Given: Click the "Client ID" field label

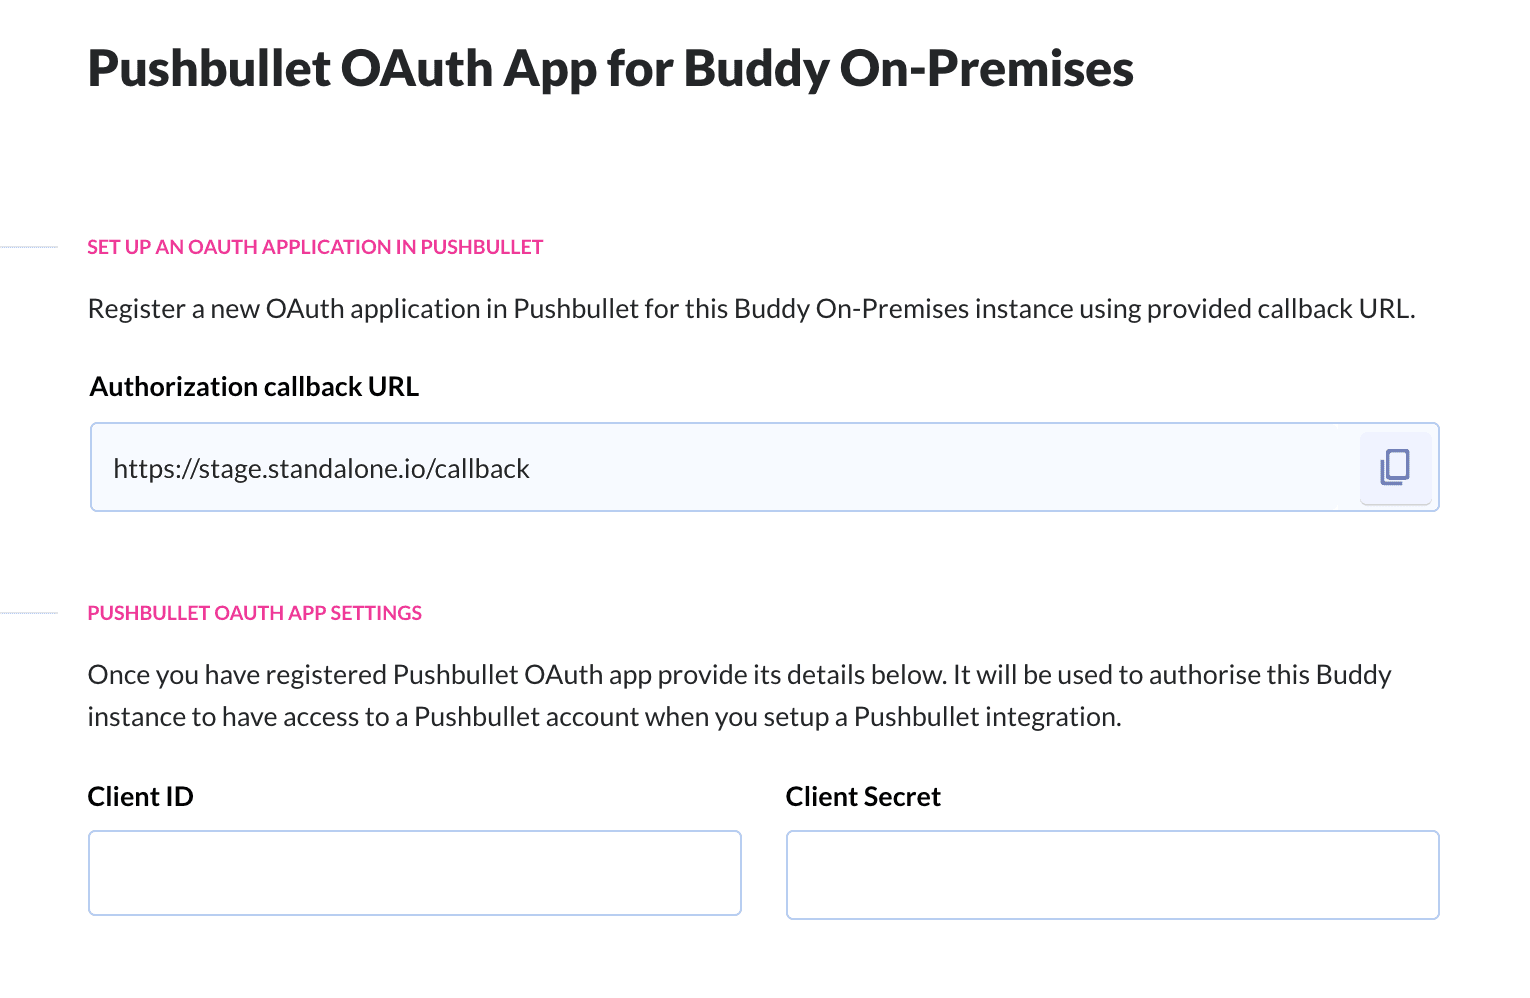Looking at the screenshot, I should pos(140,797).
